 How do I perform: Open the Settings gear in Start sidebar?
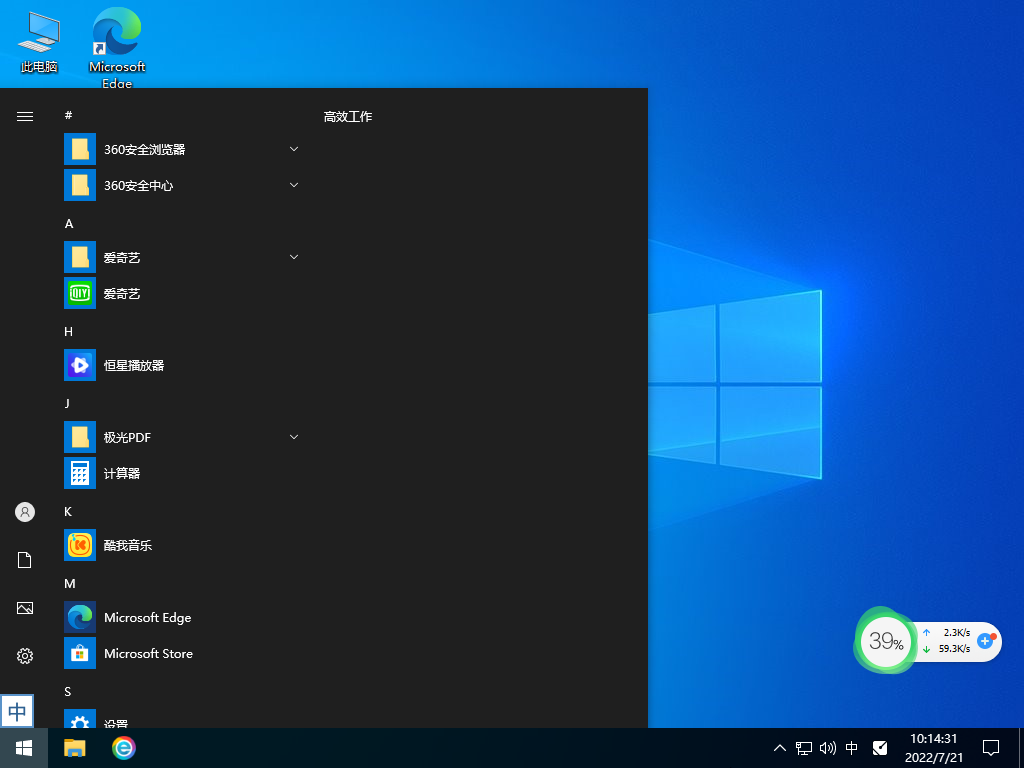(24, 655)
